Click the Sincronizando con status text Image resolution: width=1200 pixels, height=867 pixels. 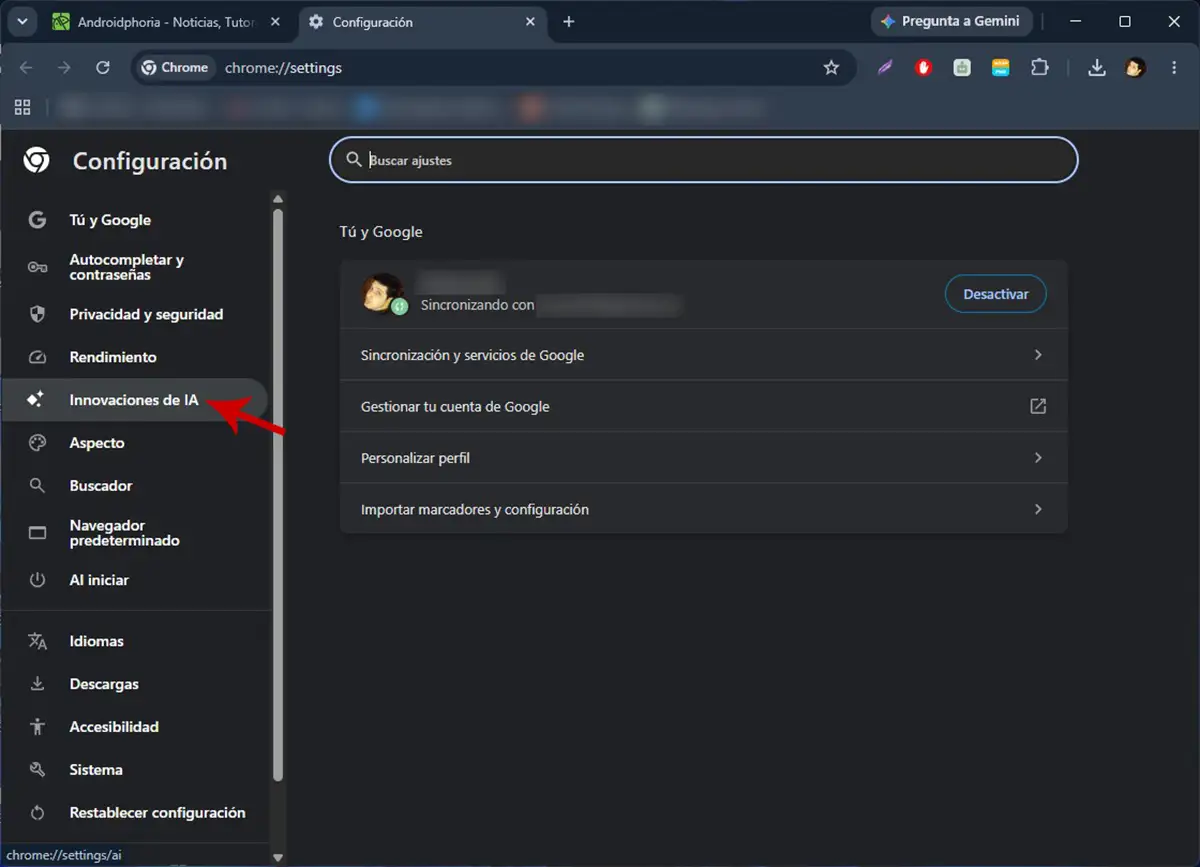point(477,305)
